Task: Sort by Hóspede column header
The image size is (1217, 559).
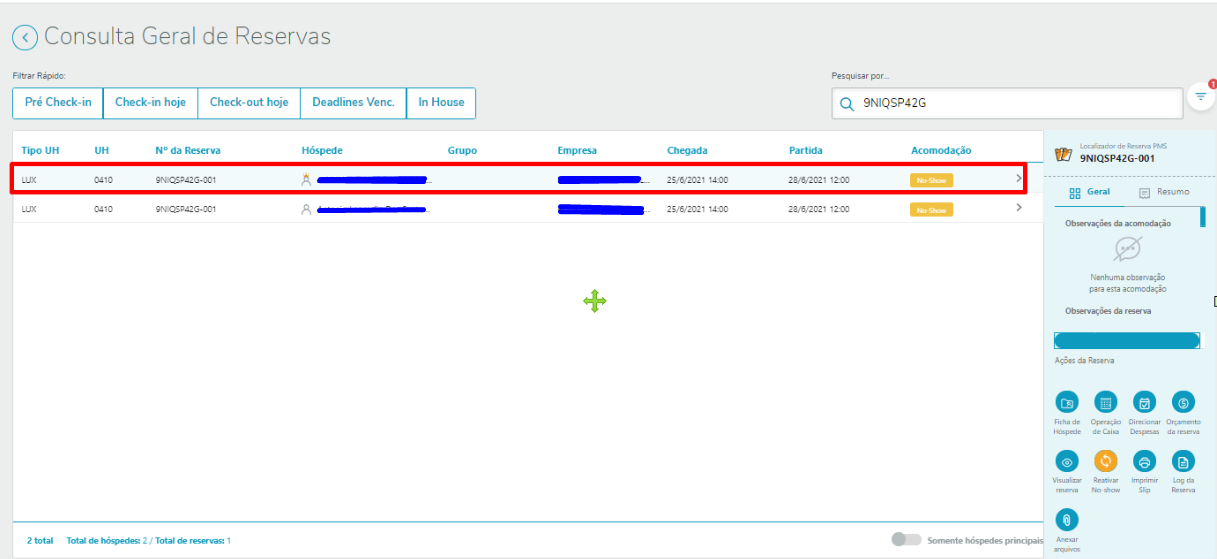Action: [x=322, y=150]
